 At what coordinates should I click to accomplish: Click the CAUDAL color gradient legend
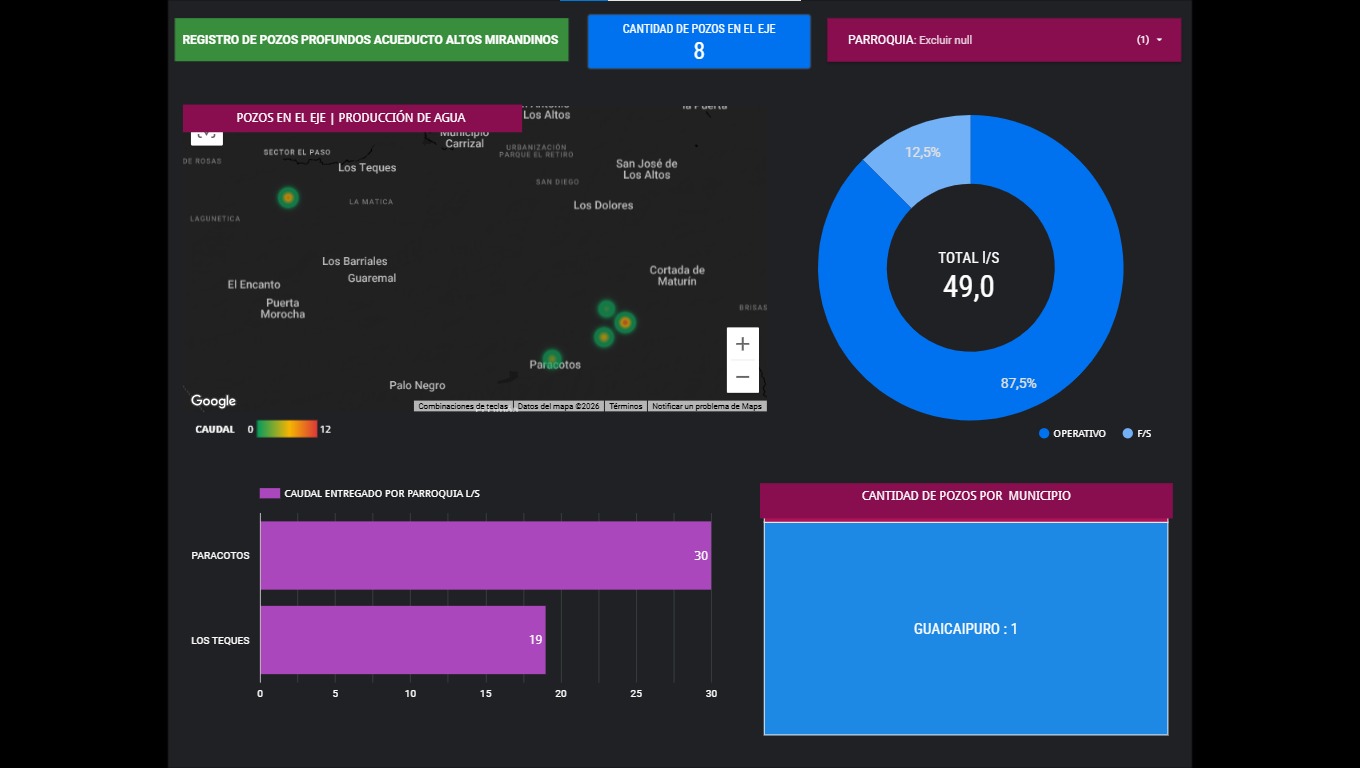coord(286,429)
